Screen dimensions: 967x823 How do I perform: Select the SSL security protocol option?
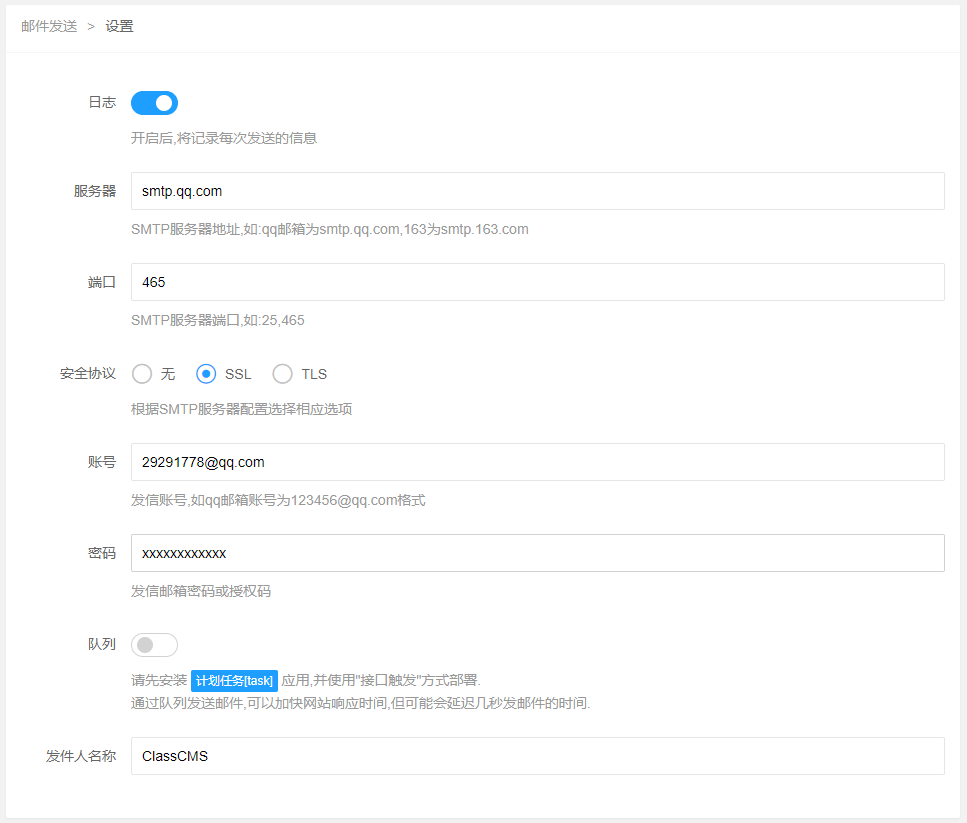tap(223, 374)
